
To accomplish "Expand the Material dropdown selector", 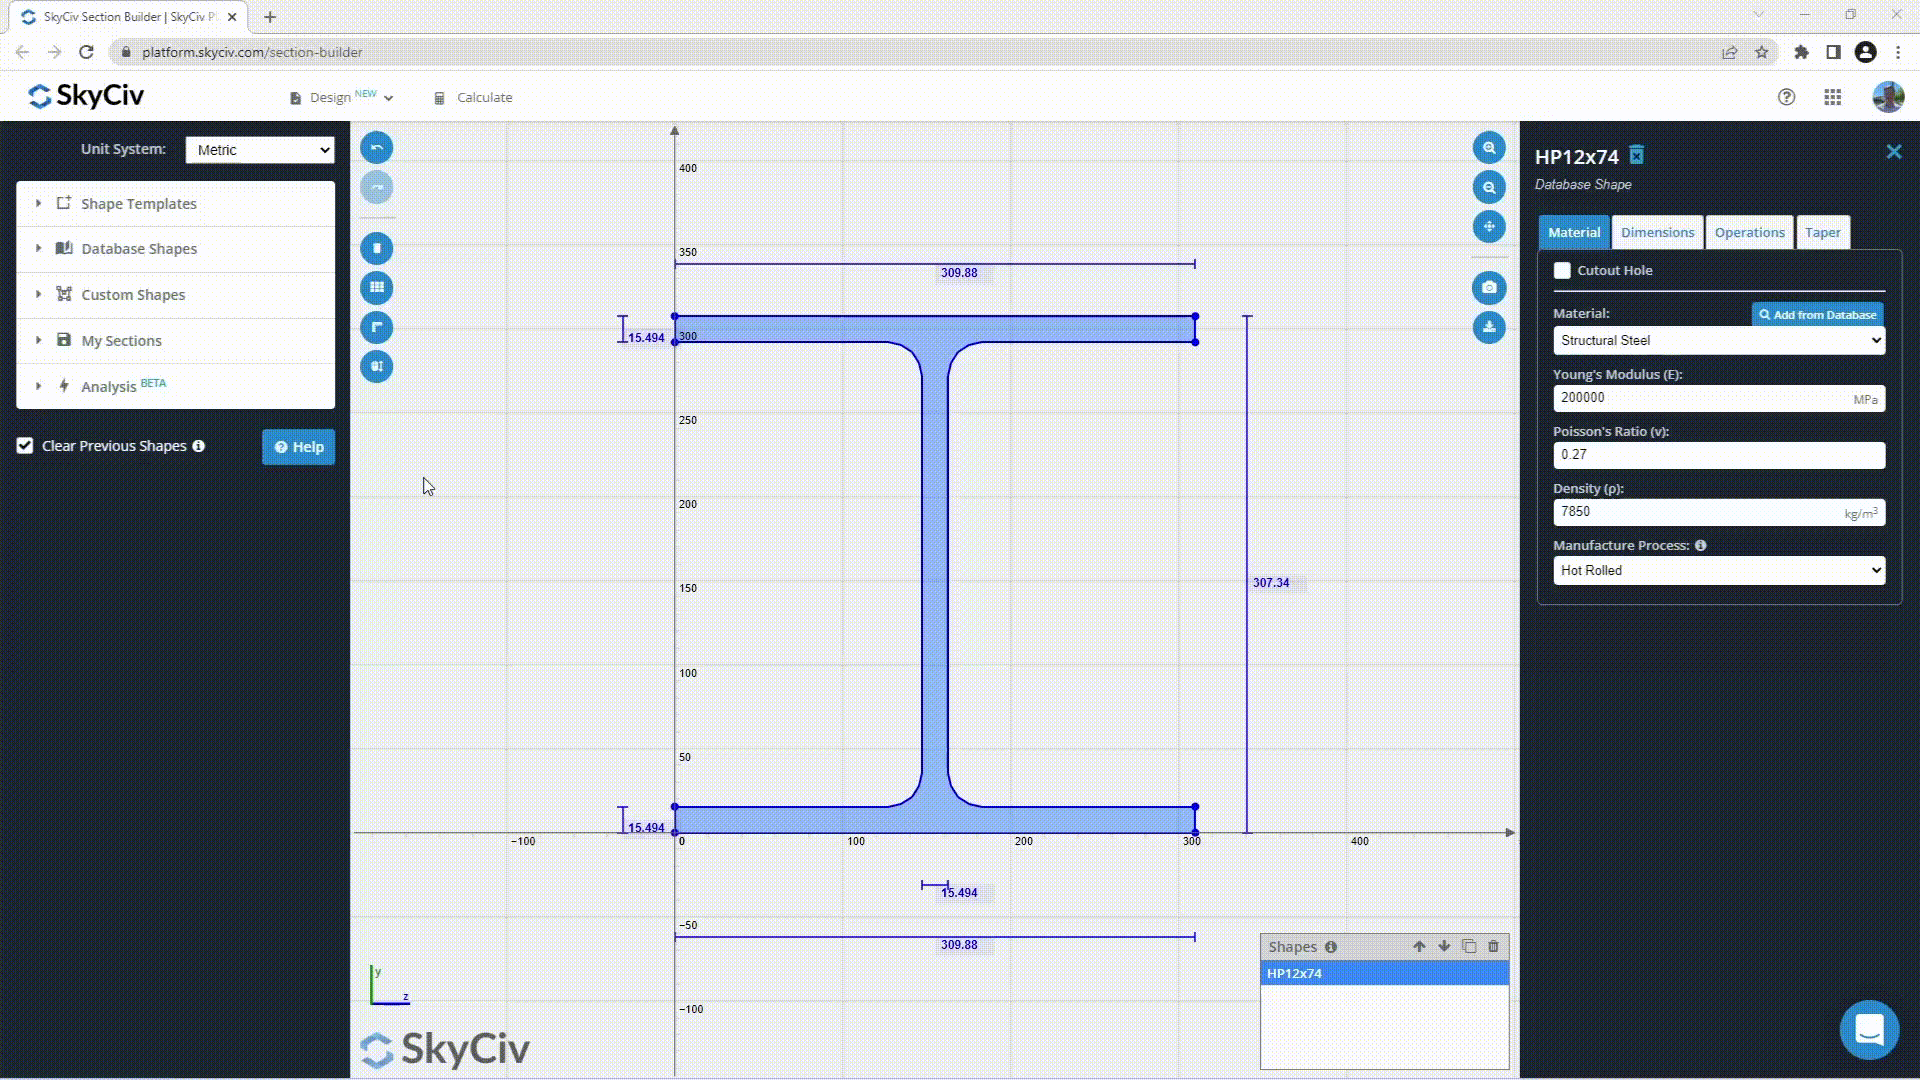I will (1717, 340).
